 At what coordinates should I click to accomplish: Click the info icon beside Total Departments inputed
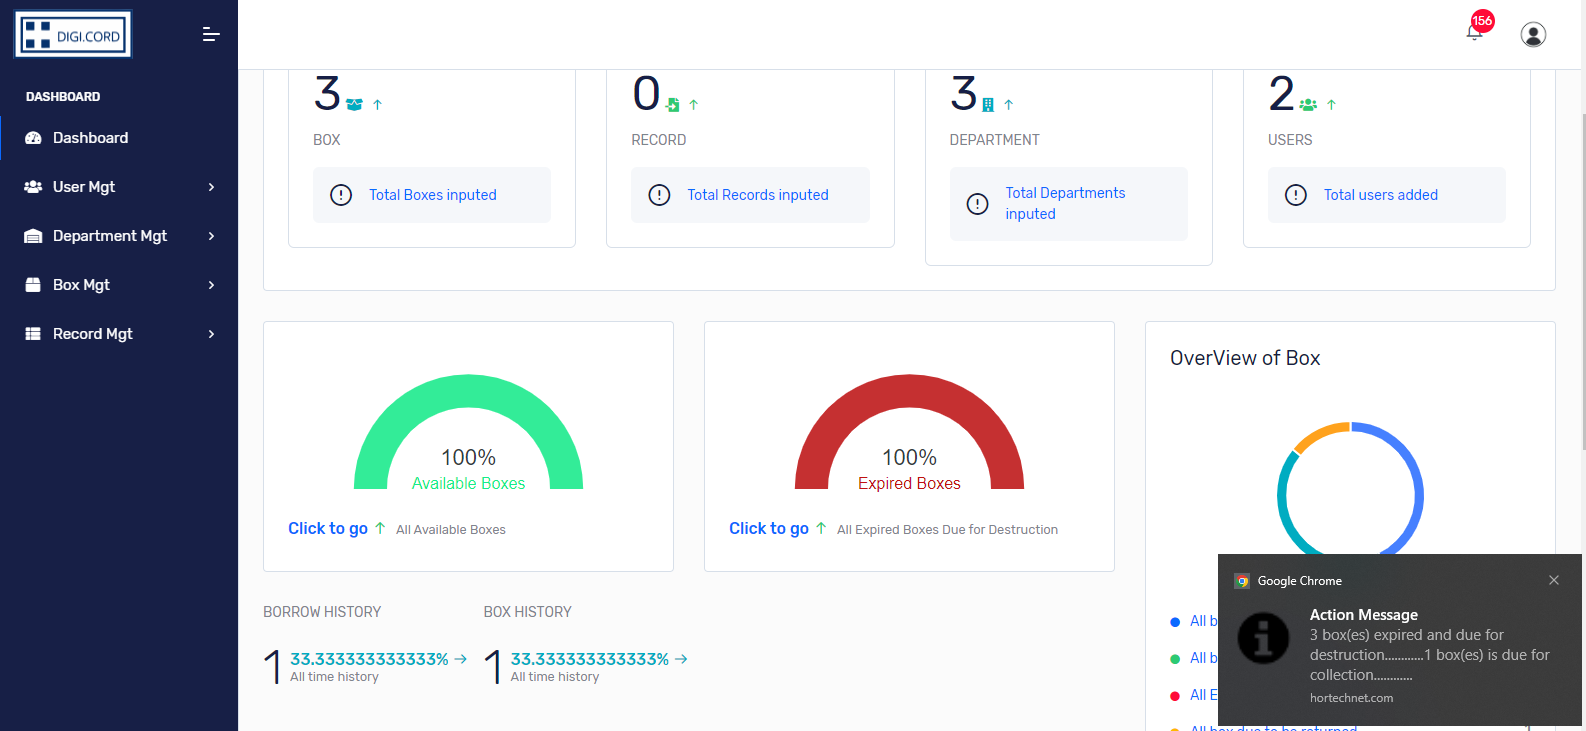(x=977, y=204)
